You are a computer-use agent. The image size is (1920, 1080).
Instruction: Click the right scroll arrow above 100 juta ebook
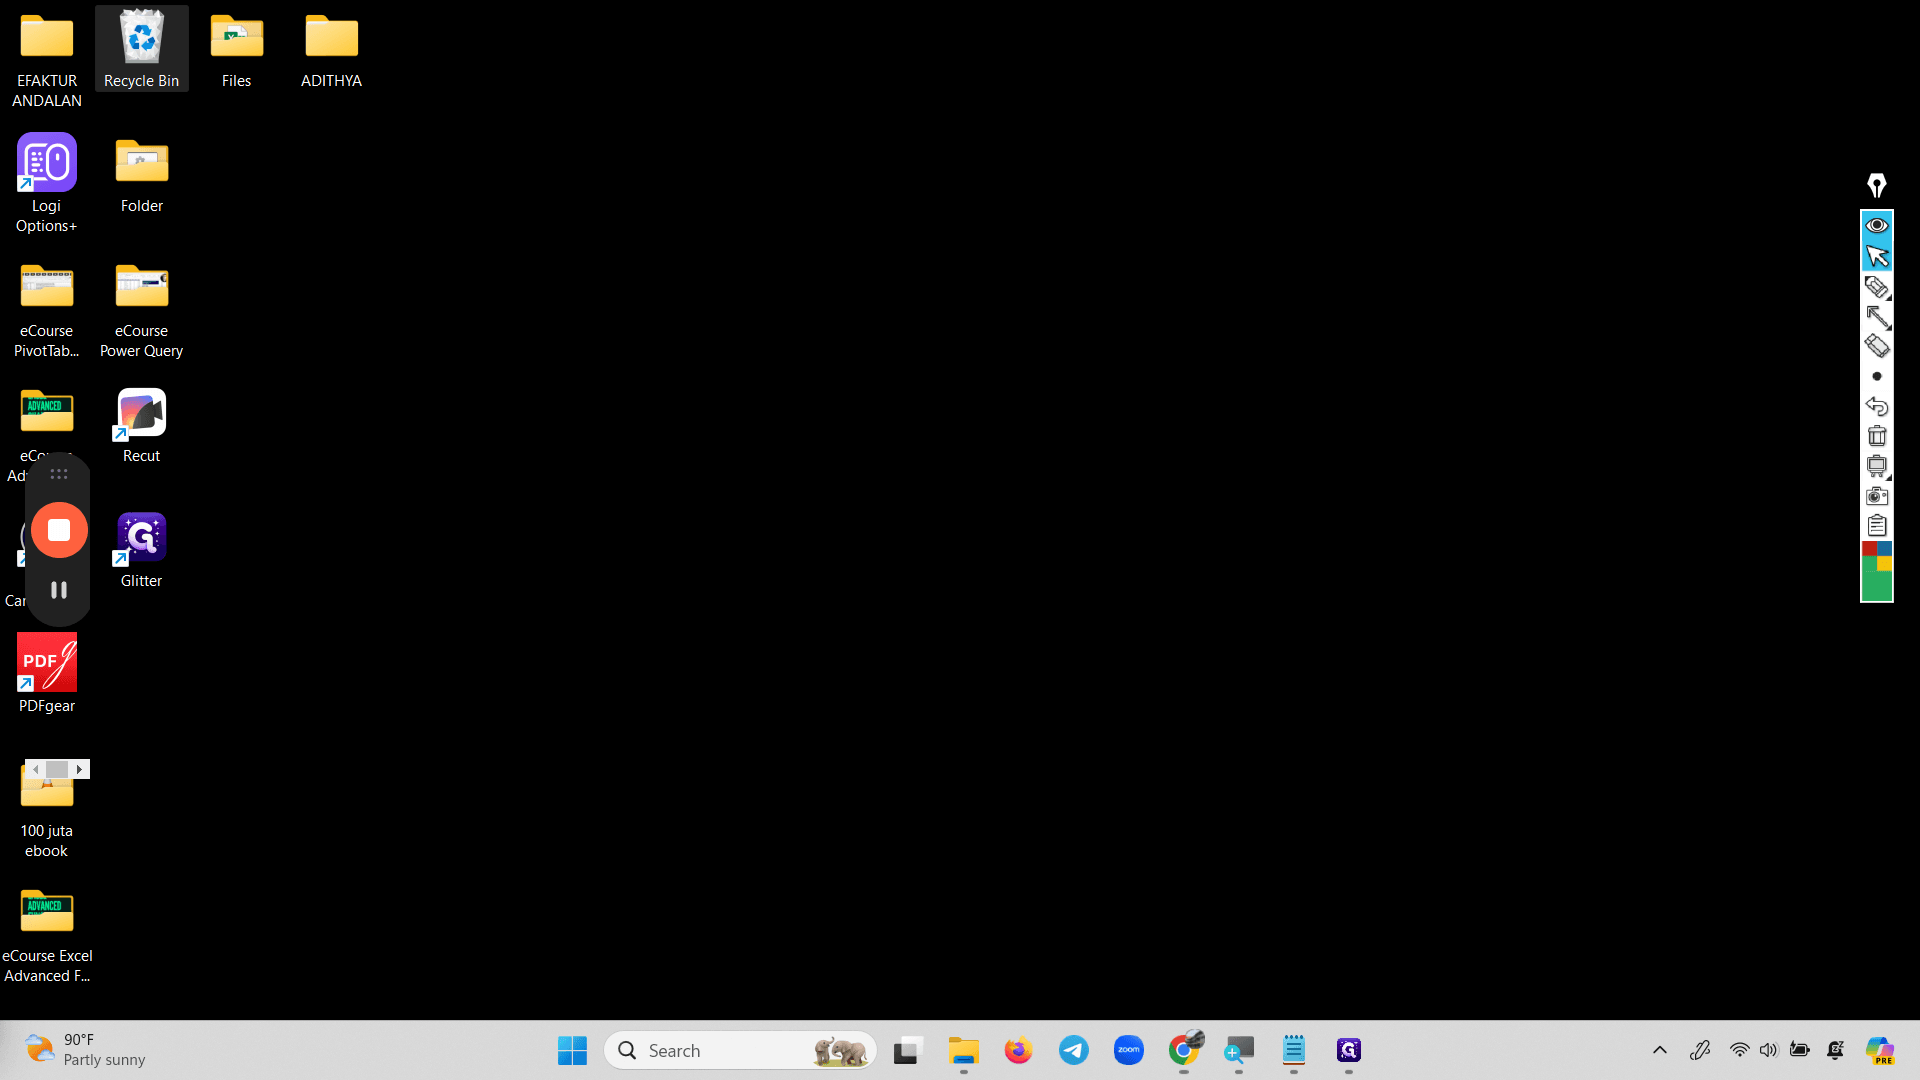click(x=80, y=769)
